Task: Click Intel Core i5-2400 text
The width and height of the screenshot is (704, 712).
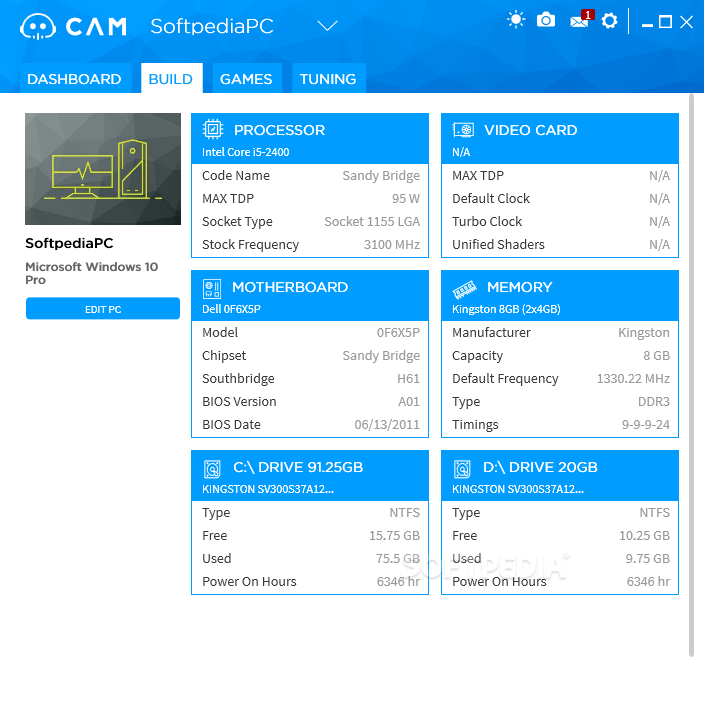Action: tap(245, 152)
